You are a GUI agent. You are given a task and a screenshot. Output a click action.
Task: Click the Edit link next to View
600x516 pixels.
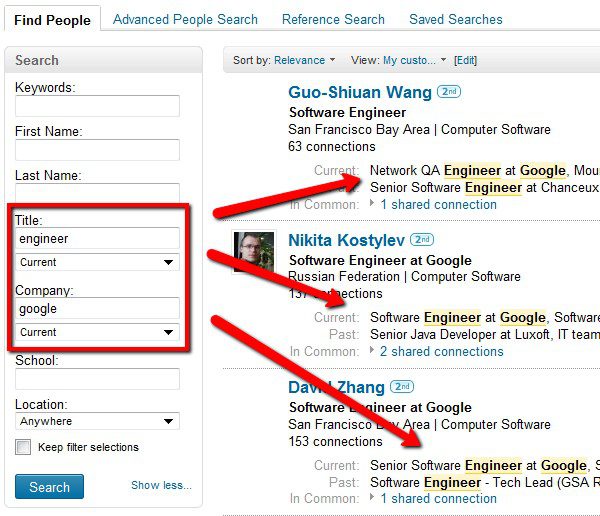(x=465, y=60)
